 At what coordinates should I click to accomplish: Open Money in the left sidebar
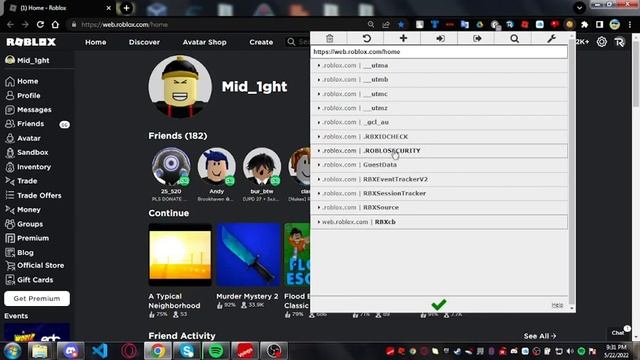click(x=23, y=209)
